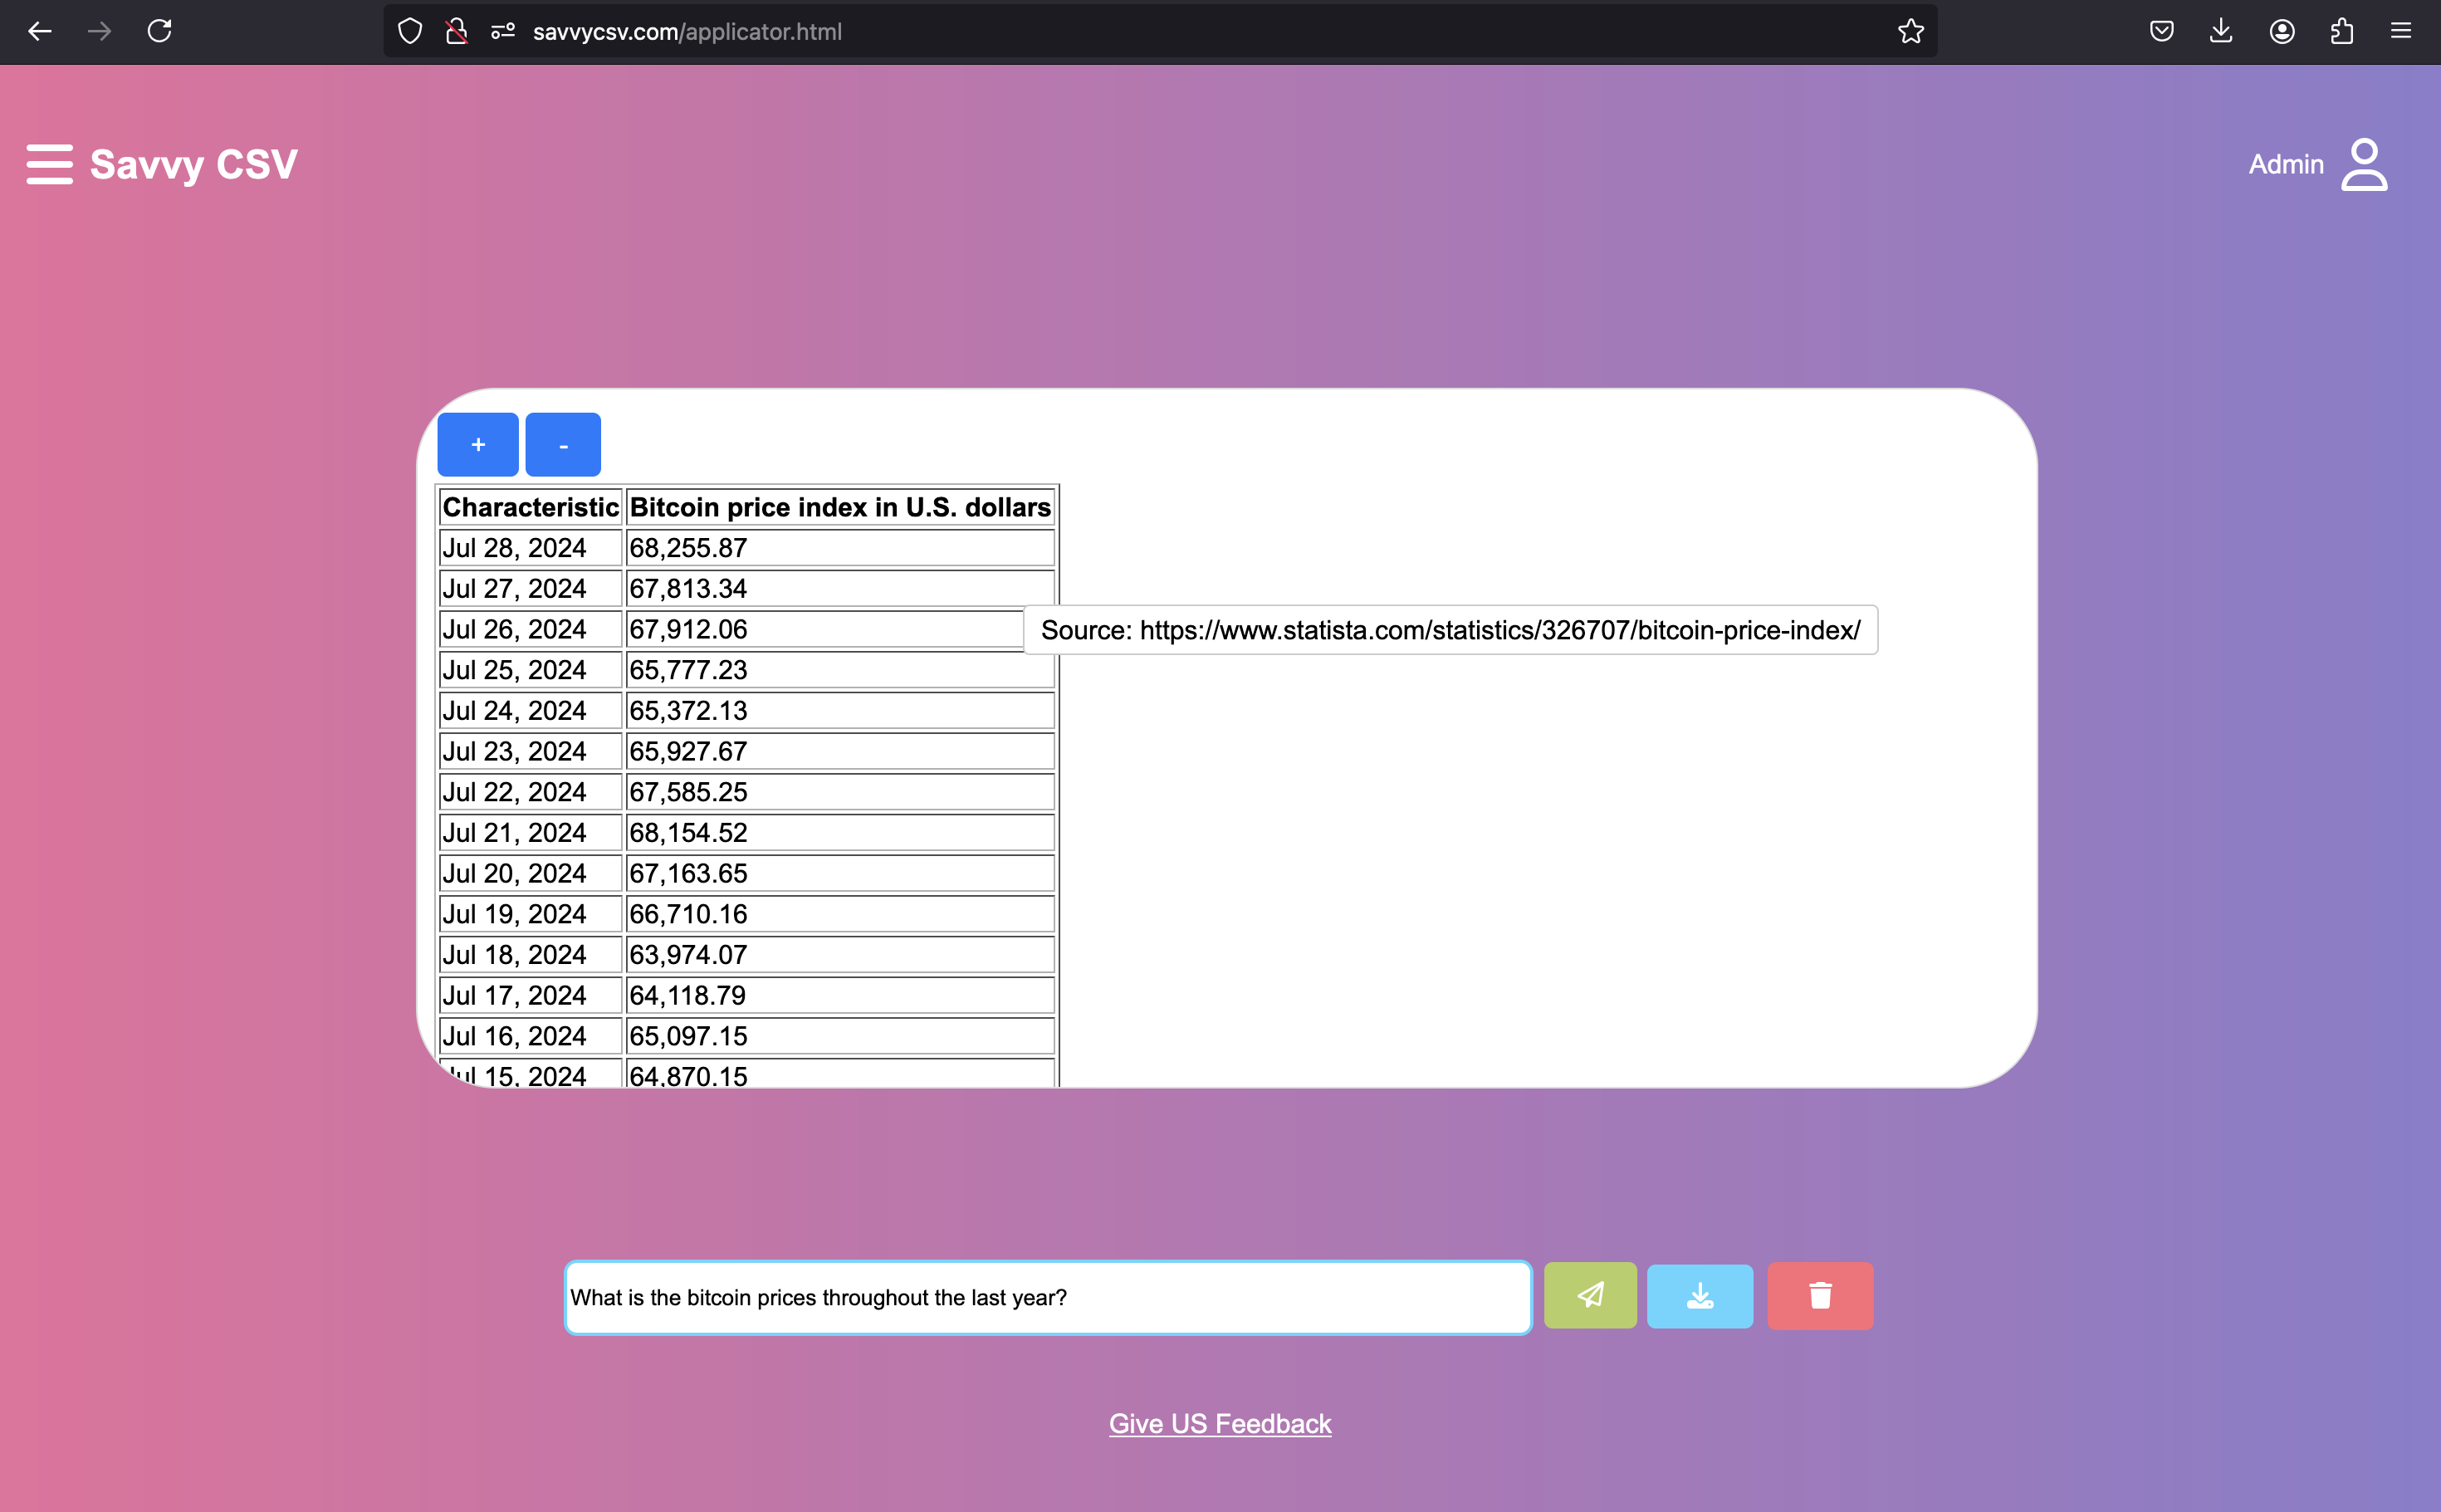Reload the current browser page
The image size is (2441, 1512).
tap(159, 31)
